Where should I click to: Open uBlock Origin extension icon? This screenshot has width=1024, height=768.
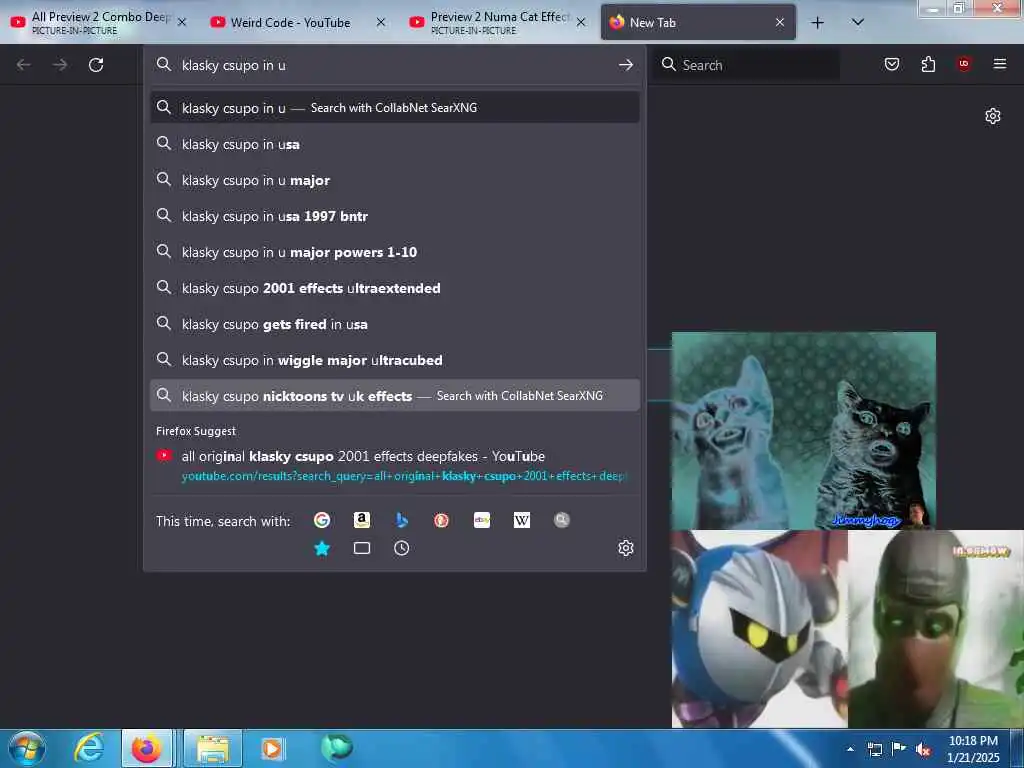[964, 63]
